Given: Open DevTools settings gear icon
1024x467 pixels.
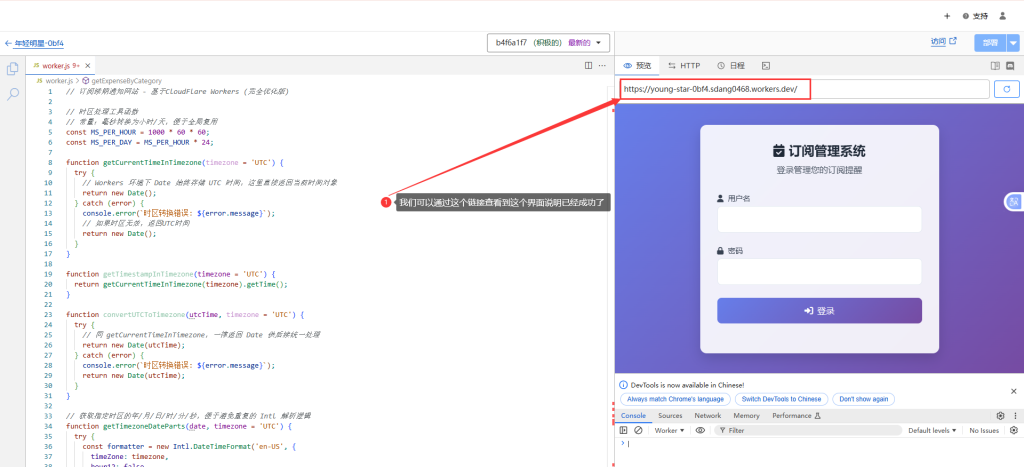Looking at the screenshot, I should [1000, 415].
